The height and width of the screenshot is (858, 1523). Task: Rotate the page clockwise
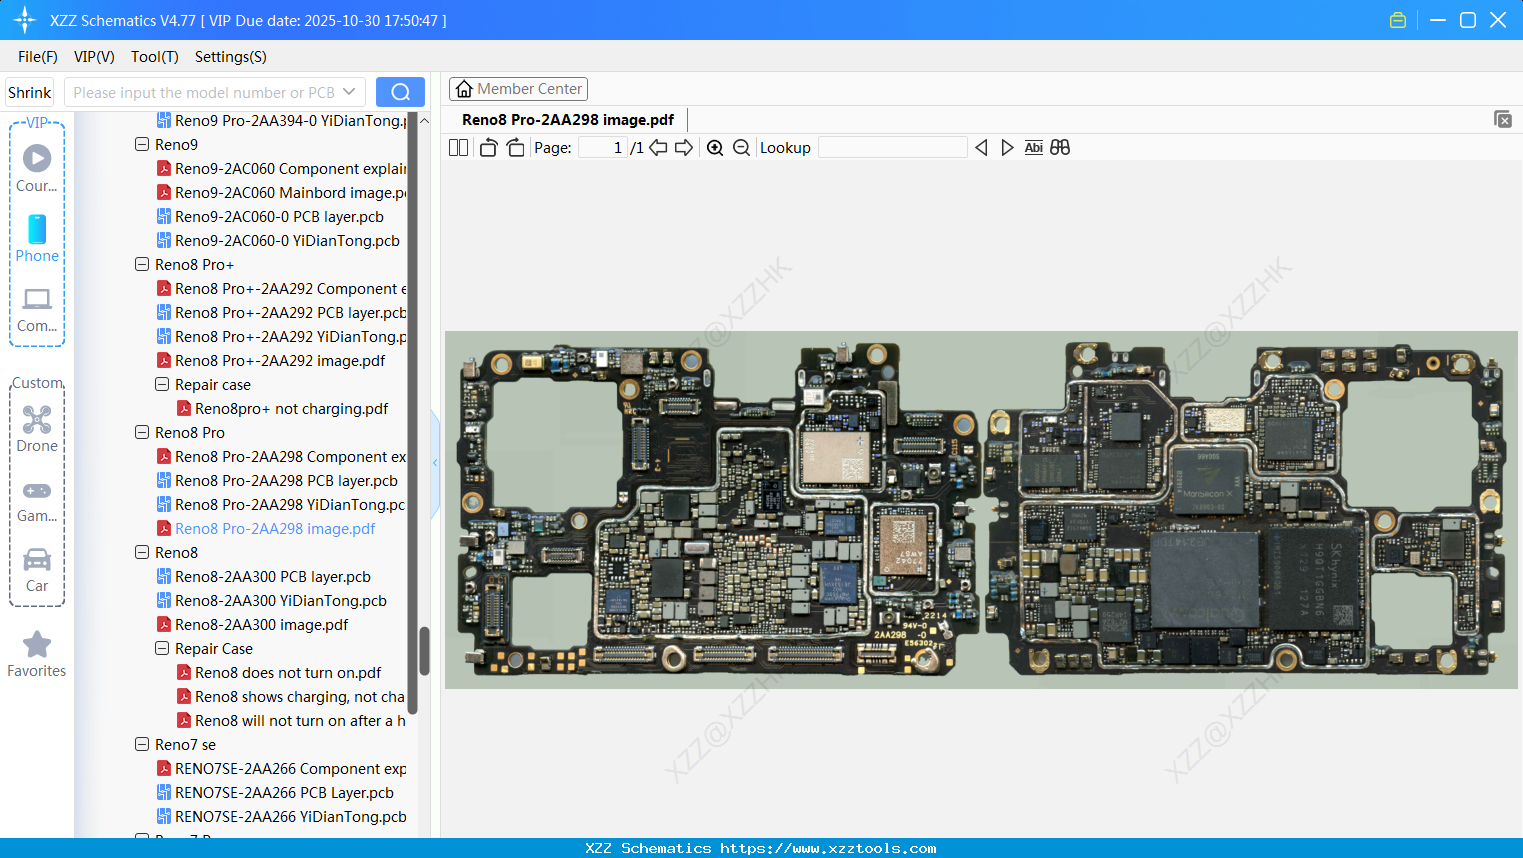(x=516, y=148)
